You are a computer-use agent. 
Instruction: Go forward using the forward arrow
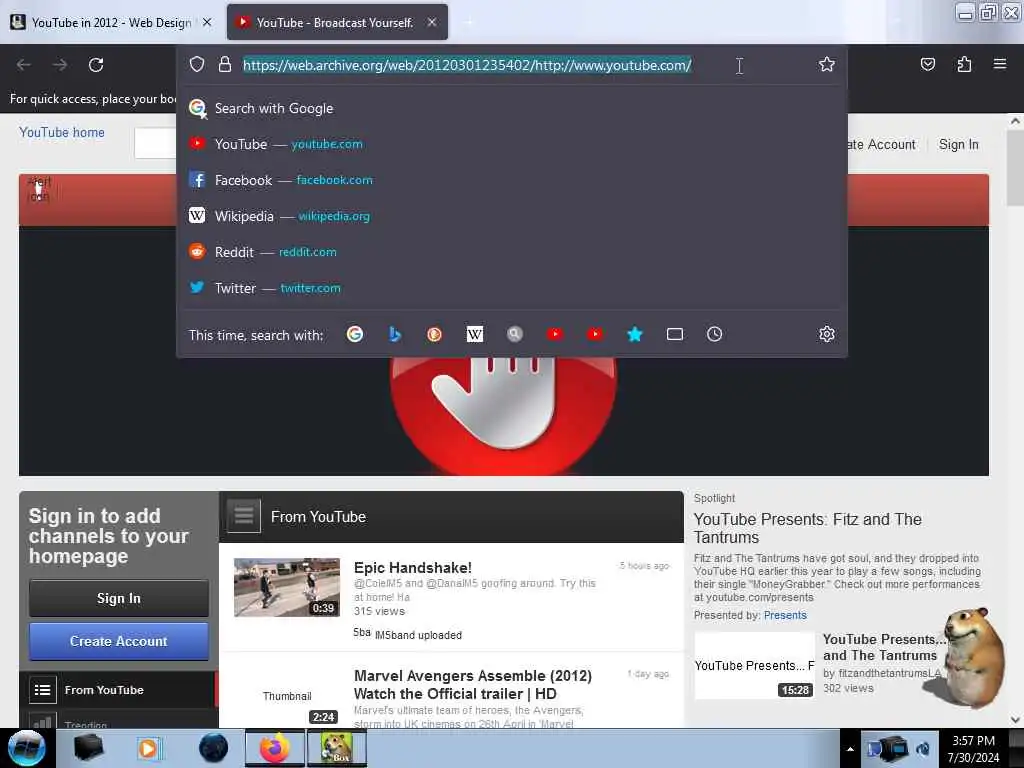coord(60,65)
